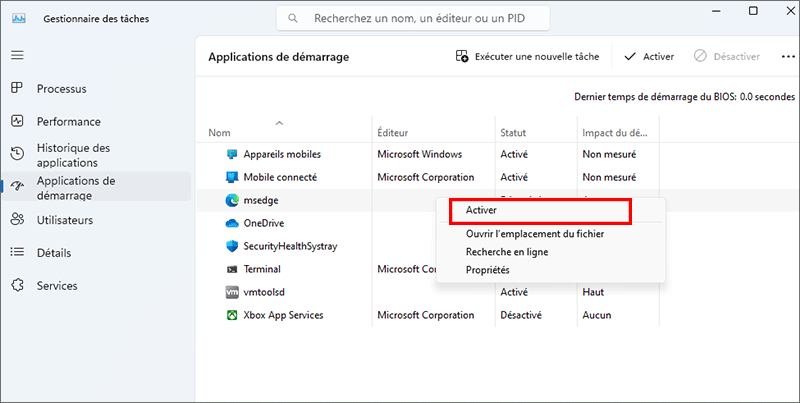Screen dimensions: 800x403
Task: Click Aucun impact value for Xbox
Action: point(596,315)
